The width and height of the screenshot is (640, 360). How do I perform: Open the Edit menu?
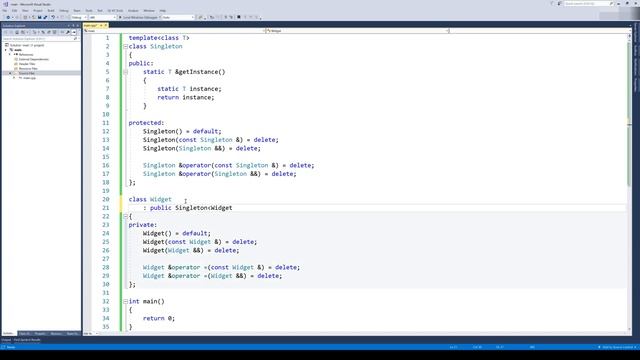[x=14, y=11]
